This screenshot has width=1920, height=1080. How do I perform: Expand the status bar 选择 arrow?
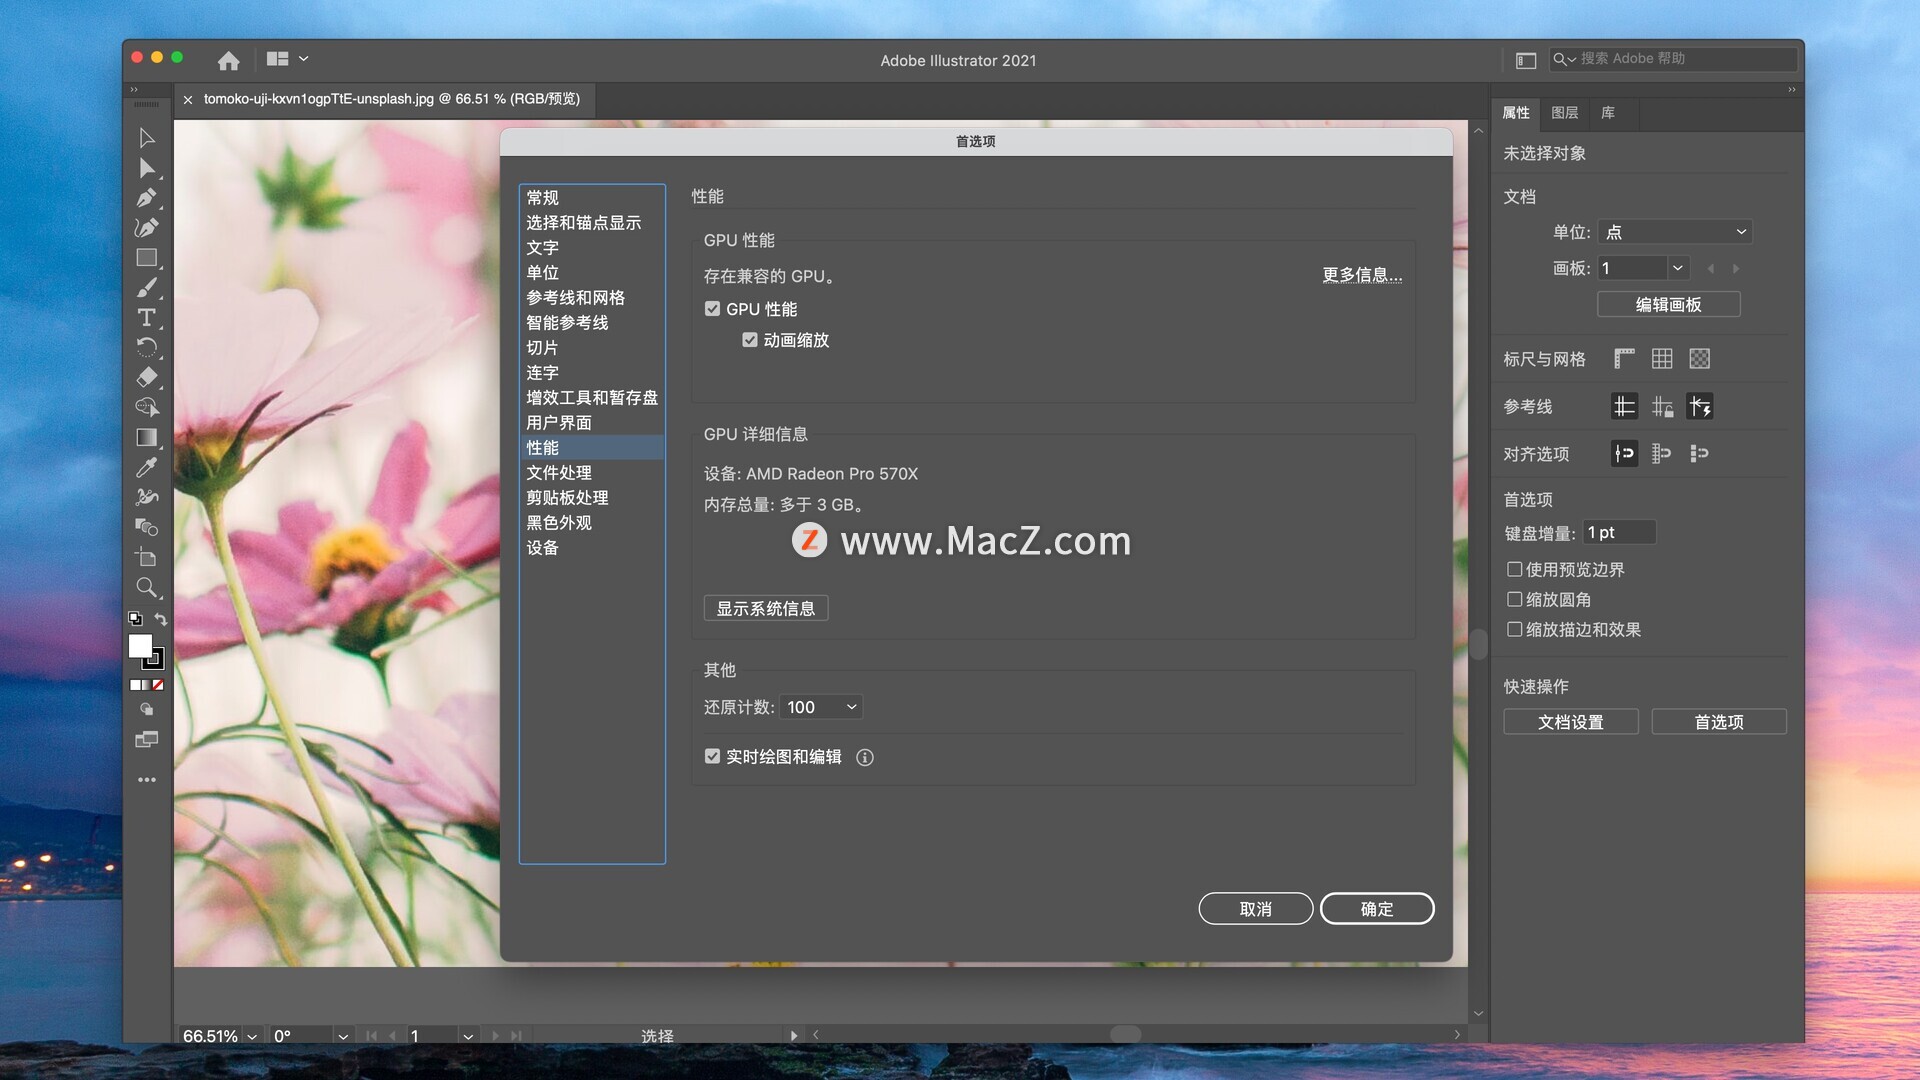coord(794,1036)
